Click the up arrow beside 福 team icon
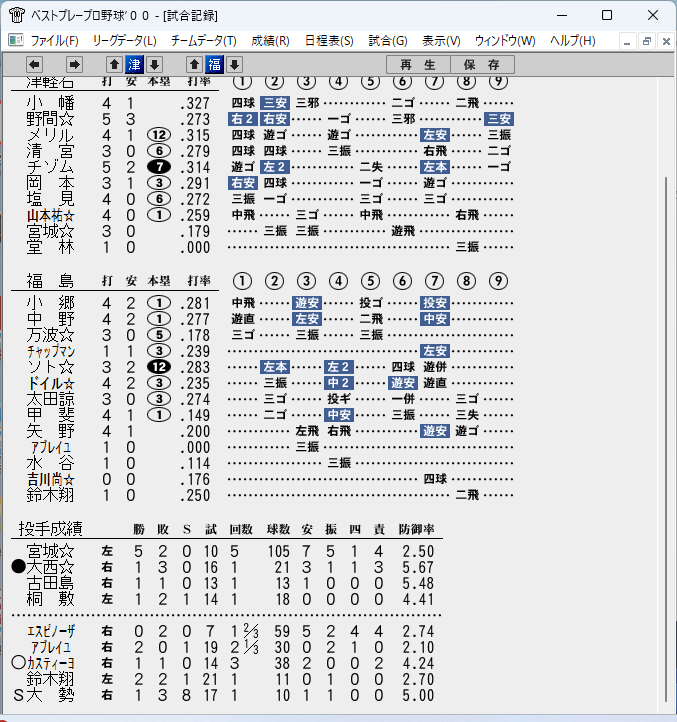This screenshot has width=677, height=722. pyautogui.click(x=194, y=64)
